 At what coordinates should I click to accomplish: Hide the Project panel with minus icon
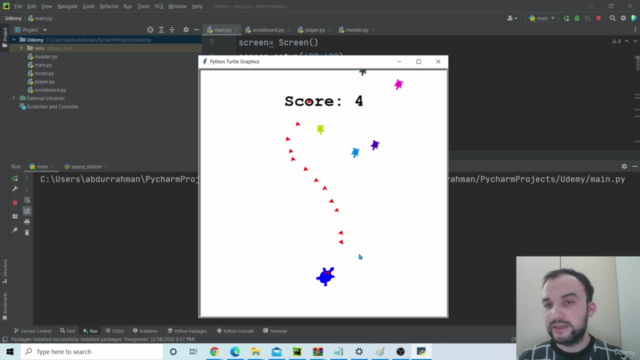click(196, 30)
